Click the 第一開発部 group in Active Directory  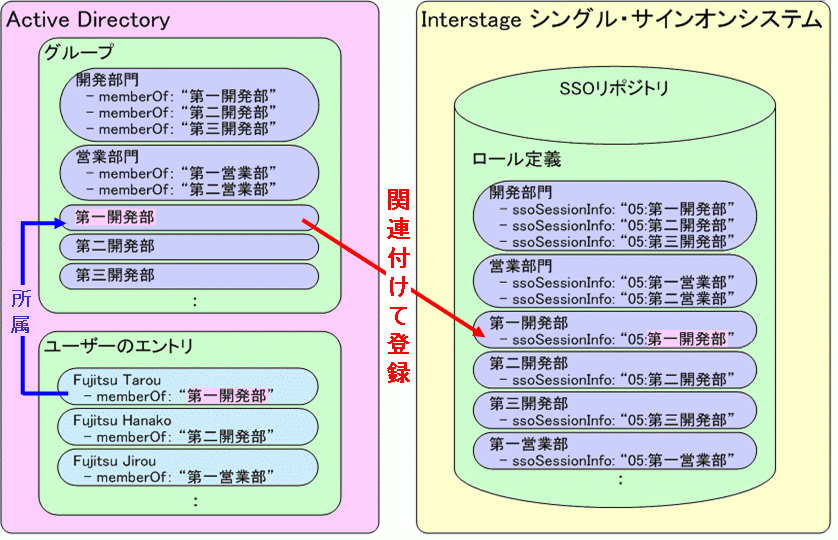(188, 217)
